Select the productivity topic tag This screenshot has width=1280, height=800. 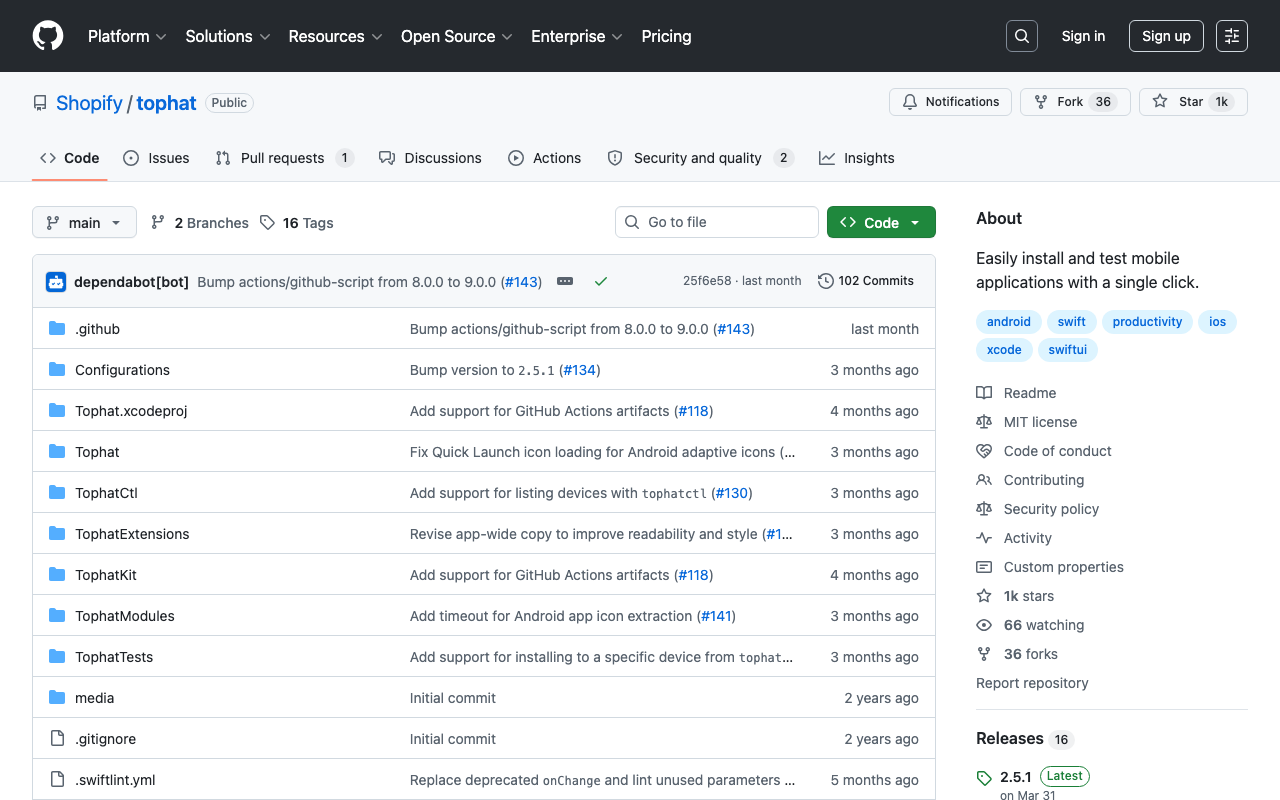pos(1147,322)
